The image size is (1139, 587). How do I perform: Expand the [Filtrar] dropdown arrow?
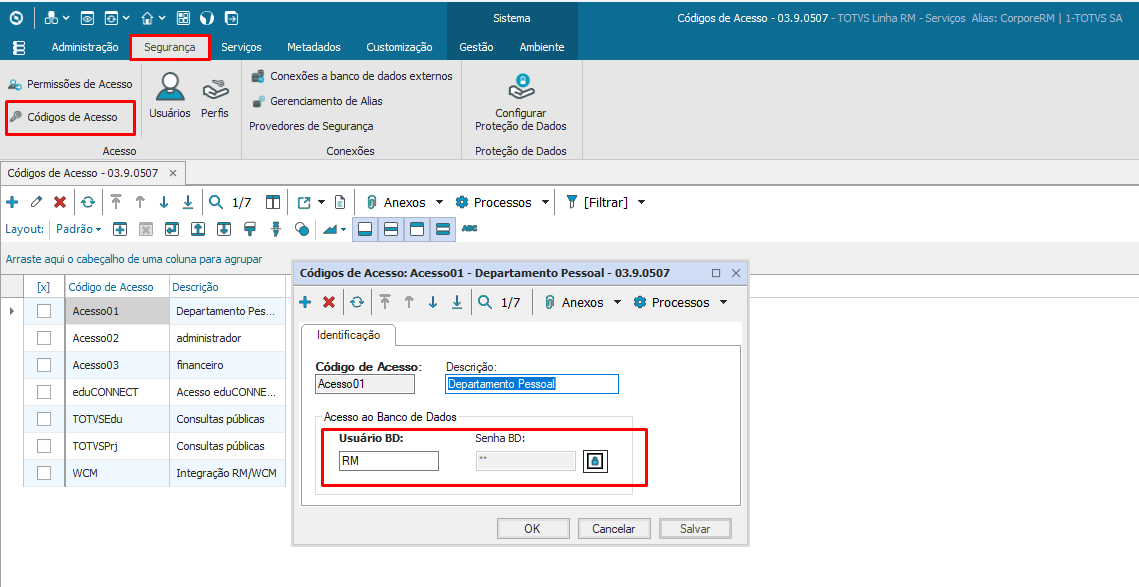641,202
